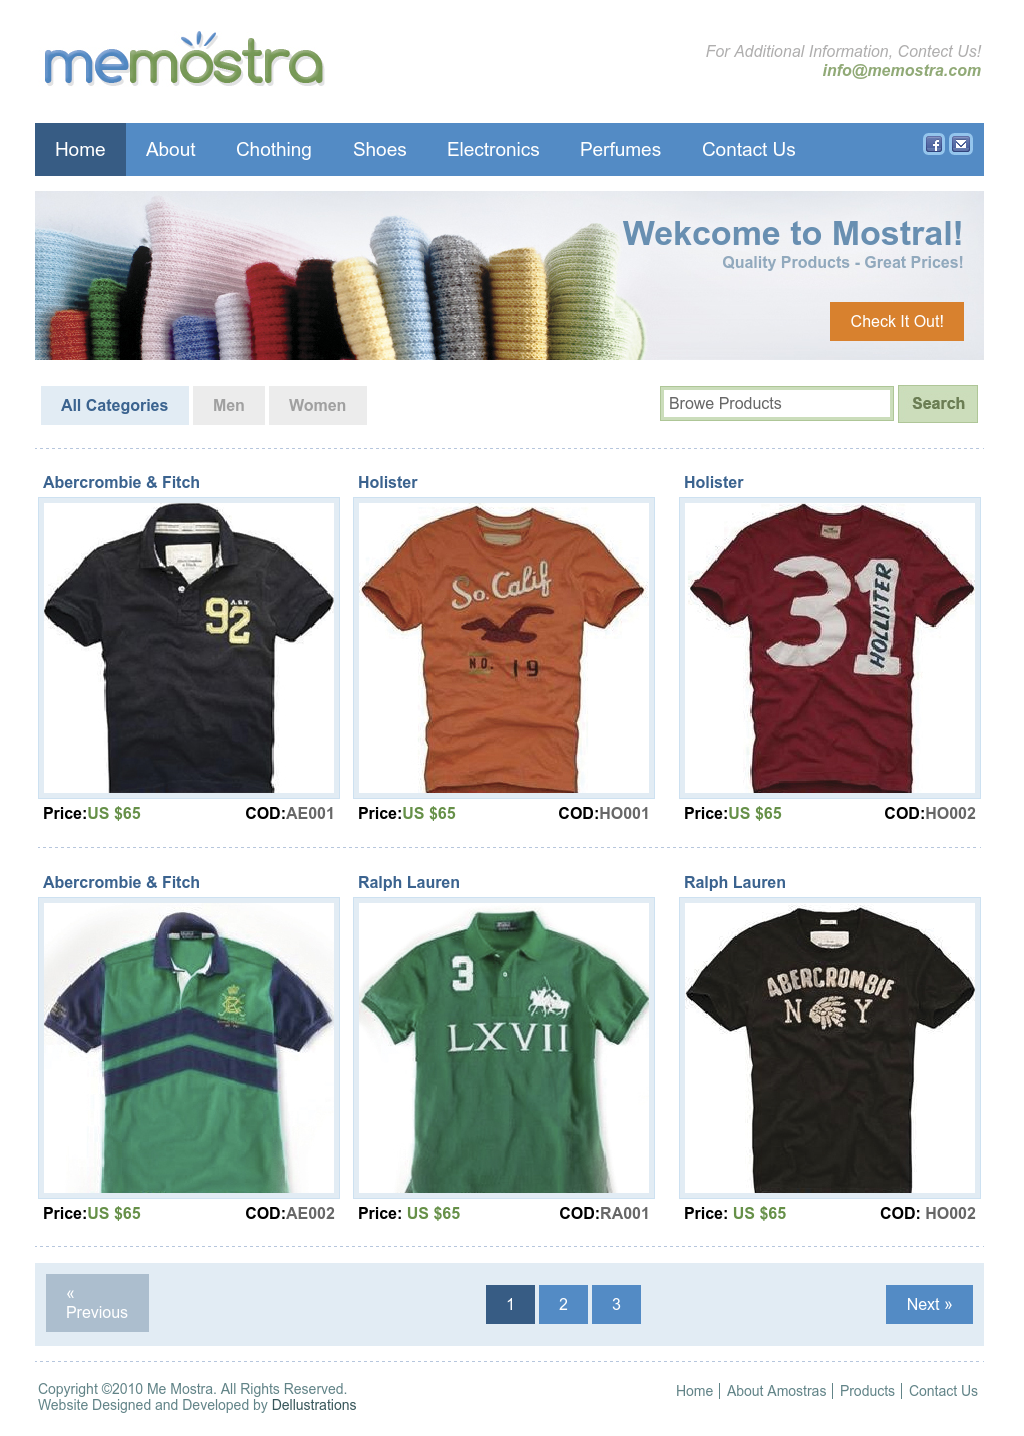
Task: Go to the Electronics section
Action: (x=493, y=149)
